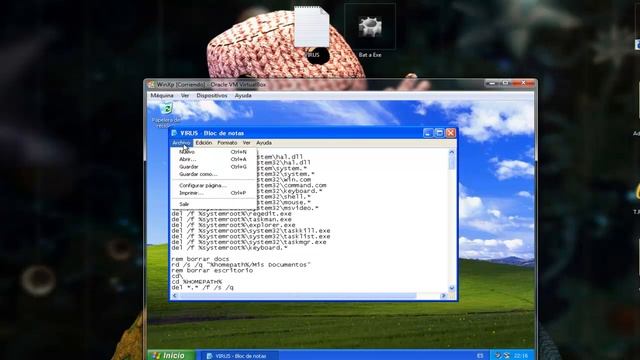640x360 pixels.
Task: Open the Archivo menu in Notepad
Action: (181, 143)
